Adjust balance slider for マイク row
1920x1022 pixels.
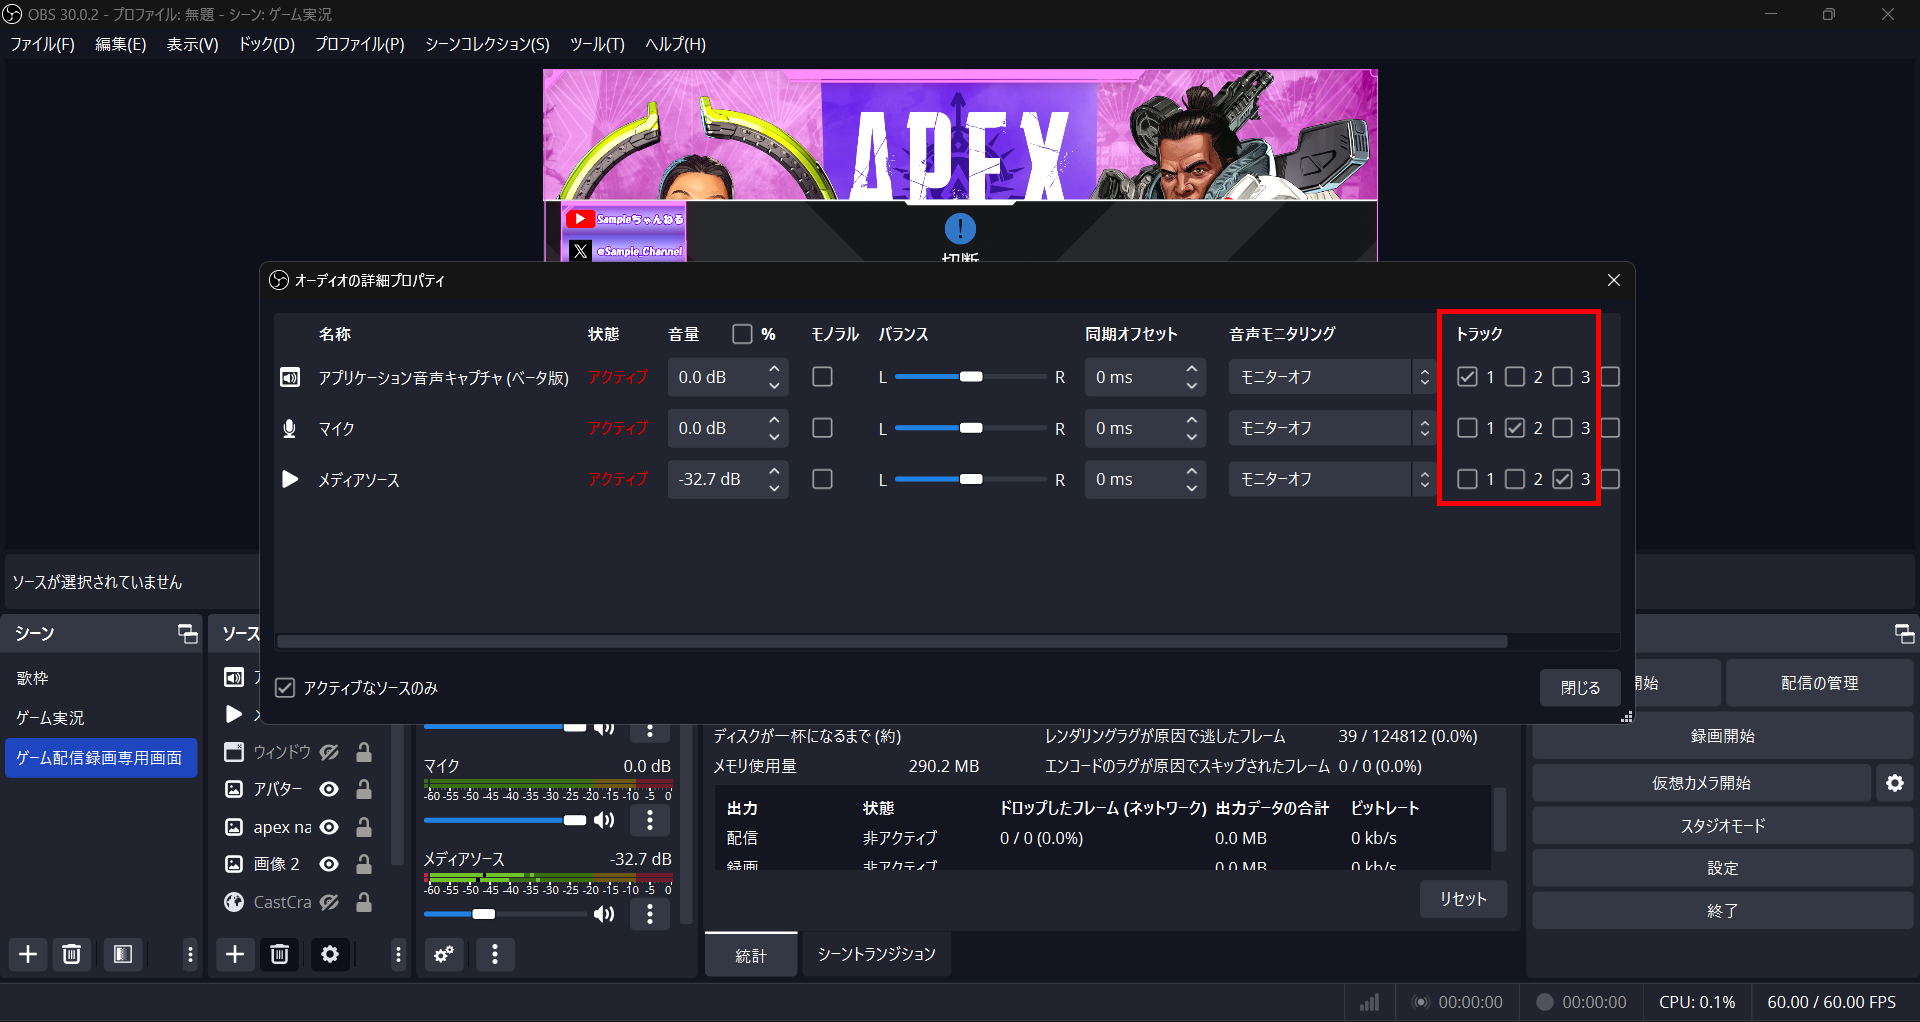coord(971,428)
